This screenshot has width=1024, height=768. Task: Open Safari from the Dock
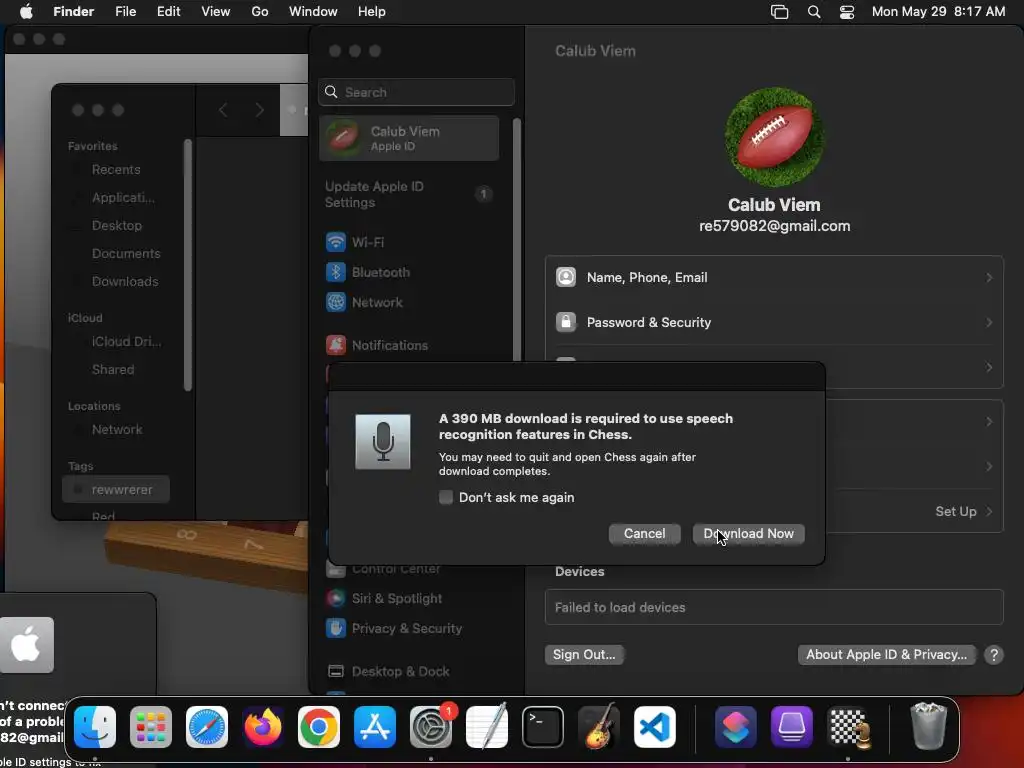tap(207, 727)
